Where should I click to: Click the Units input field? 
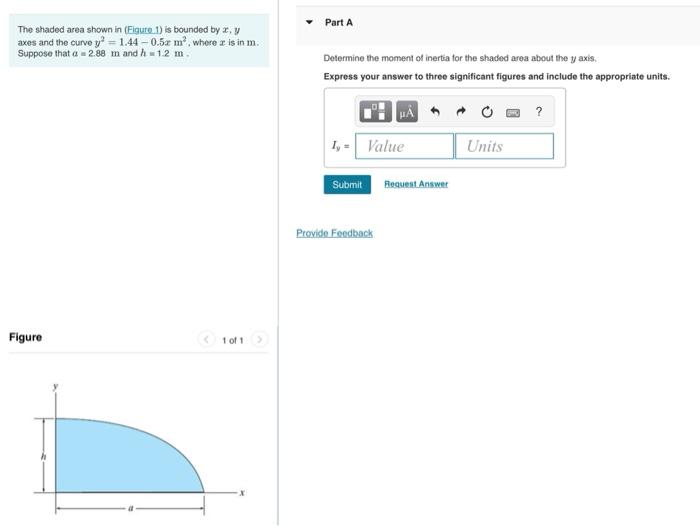(x=504, y=146)
